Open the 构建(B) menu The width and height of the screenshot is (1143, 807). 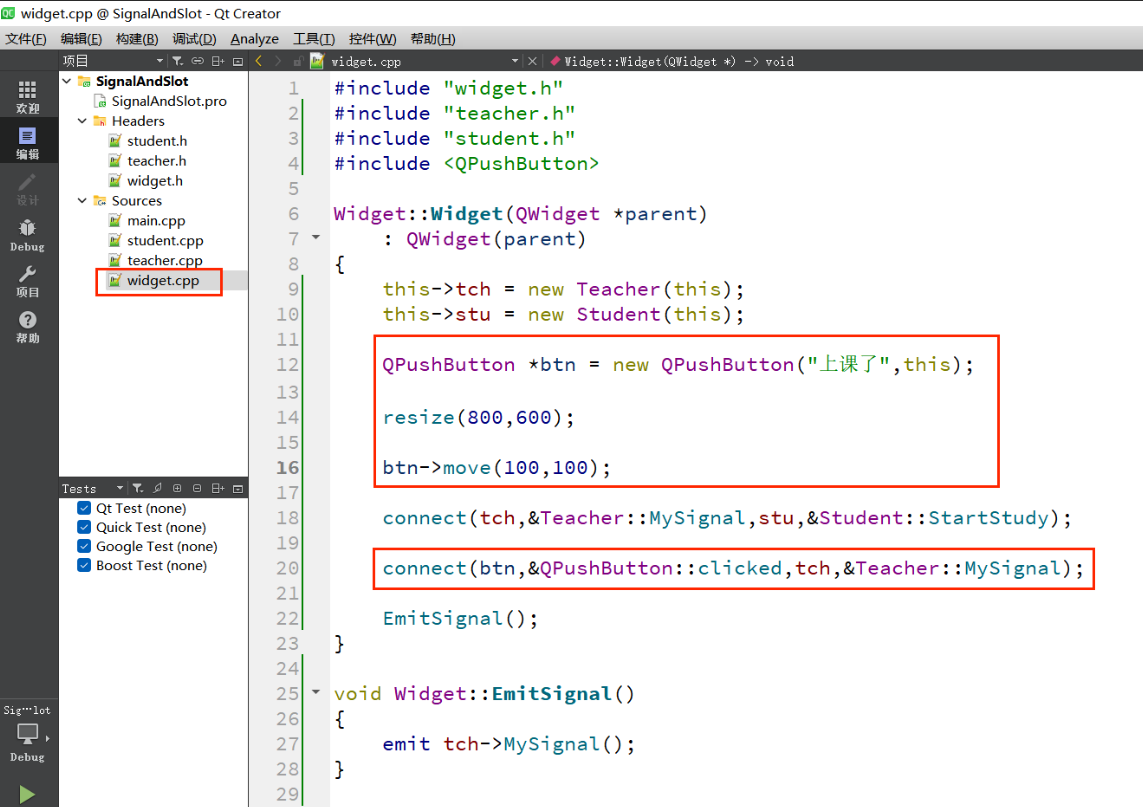pos(137,39)
